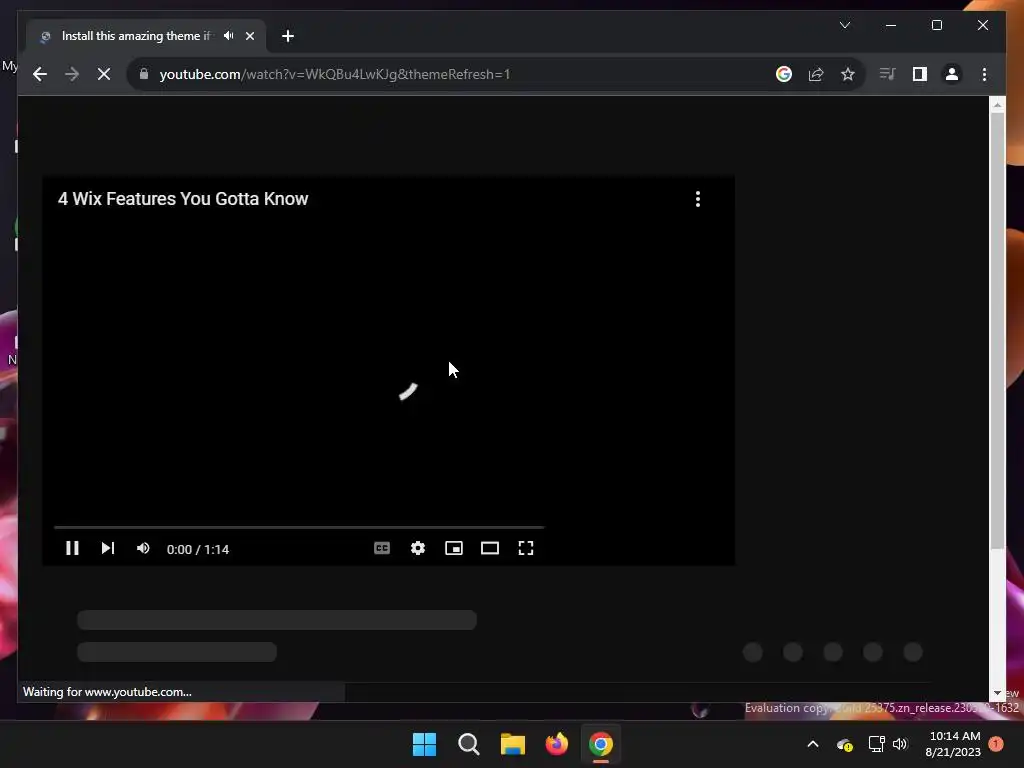Click the video title '4 Wix Features You Gotta Know'
1024x768 pixels.
[x=183, y=199]
